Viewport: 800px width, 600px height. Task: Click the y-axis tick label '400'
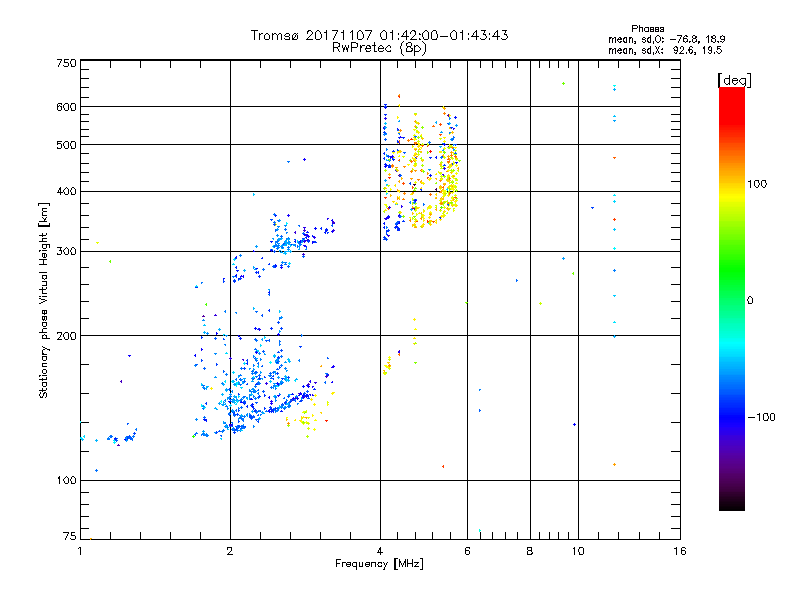pyautogui.click(x=66, y=191)
